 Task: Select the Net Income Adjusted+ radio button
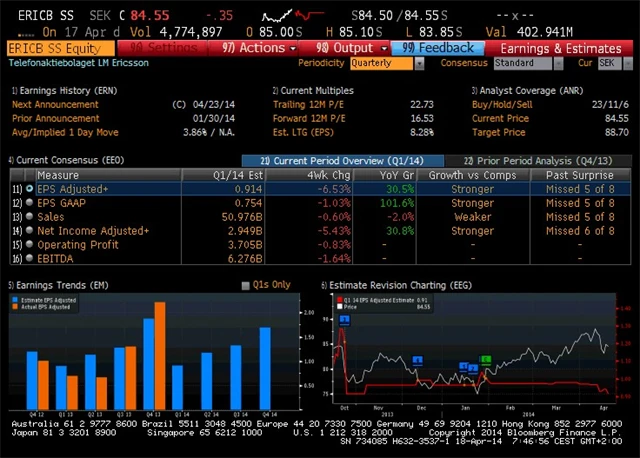[x=29, y=230]
